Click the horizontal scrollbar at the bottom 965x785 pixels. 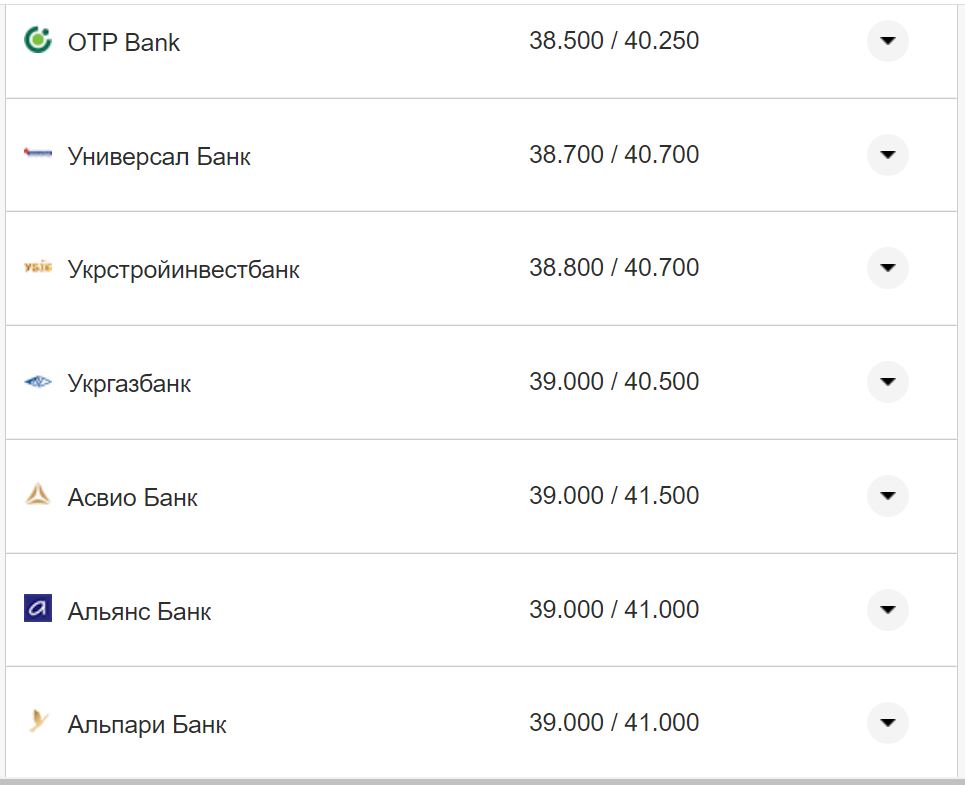pos(482,780)
